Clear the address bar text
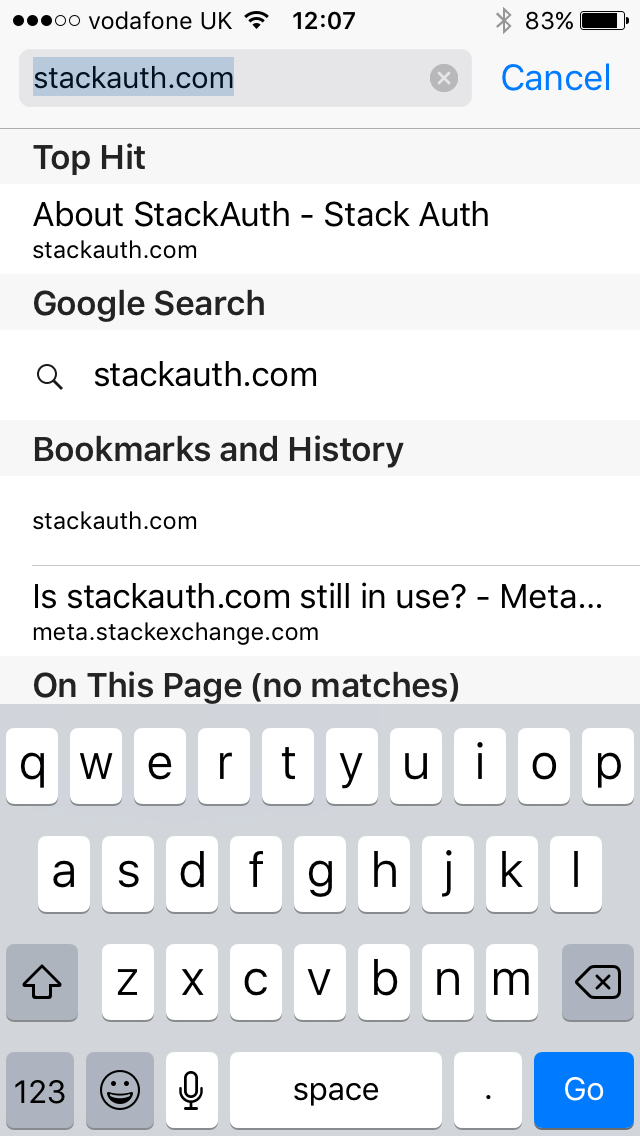The width and height of the screenshot is (640, 1136). point(443,78)
